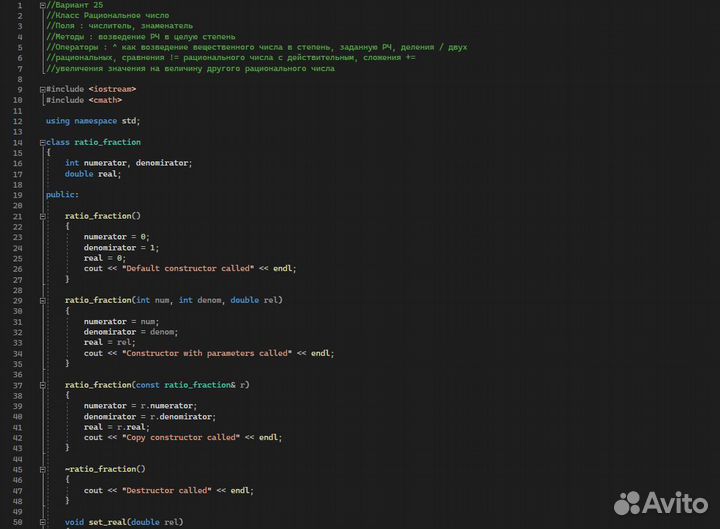This screenshot has height=529, width=720.
Task: Click the 'Вариант 25' comment line
Action: point(79,5)
